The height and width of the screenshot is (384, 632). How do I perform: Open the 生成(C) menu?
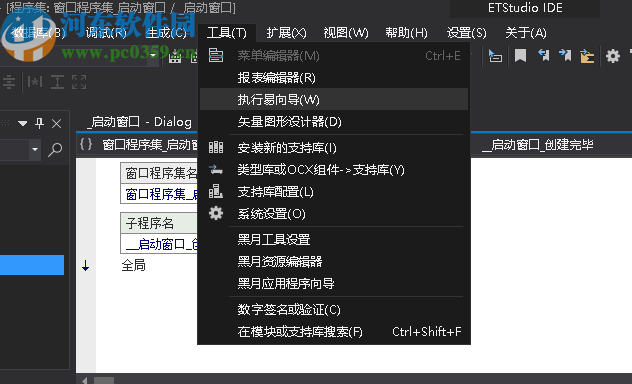166,33
